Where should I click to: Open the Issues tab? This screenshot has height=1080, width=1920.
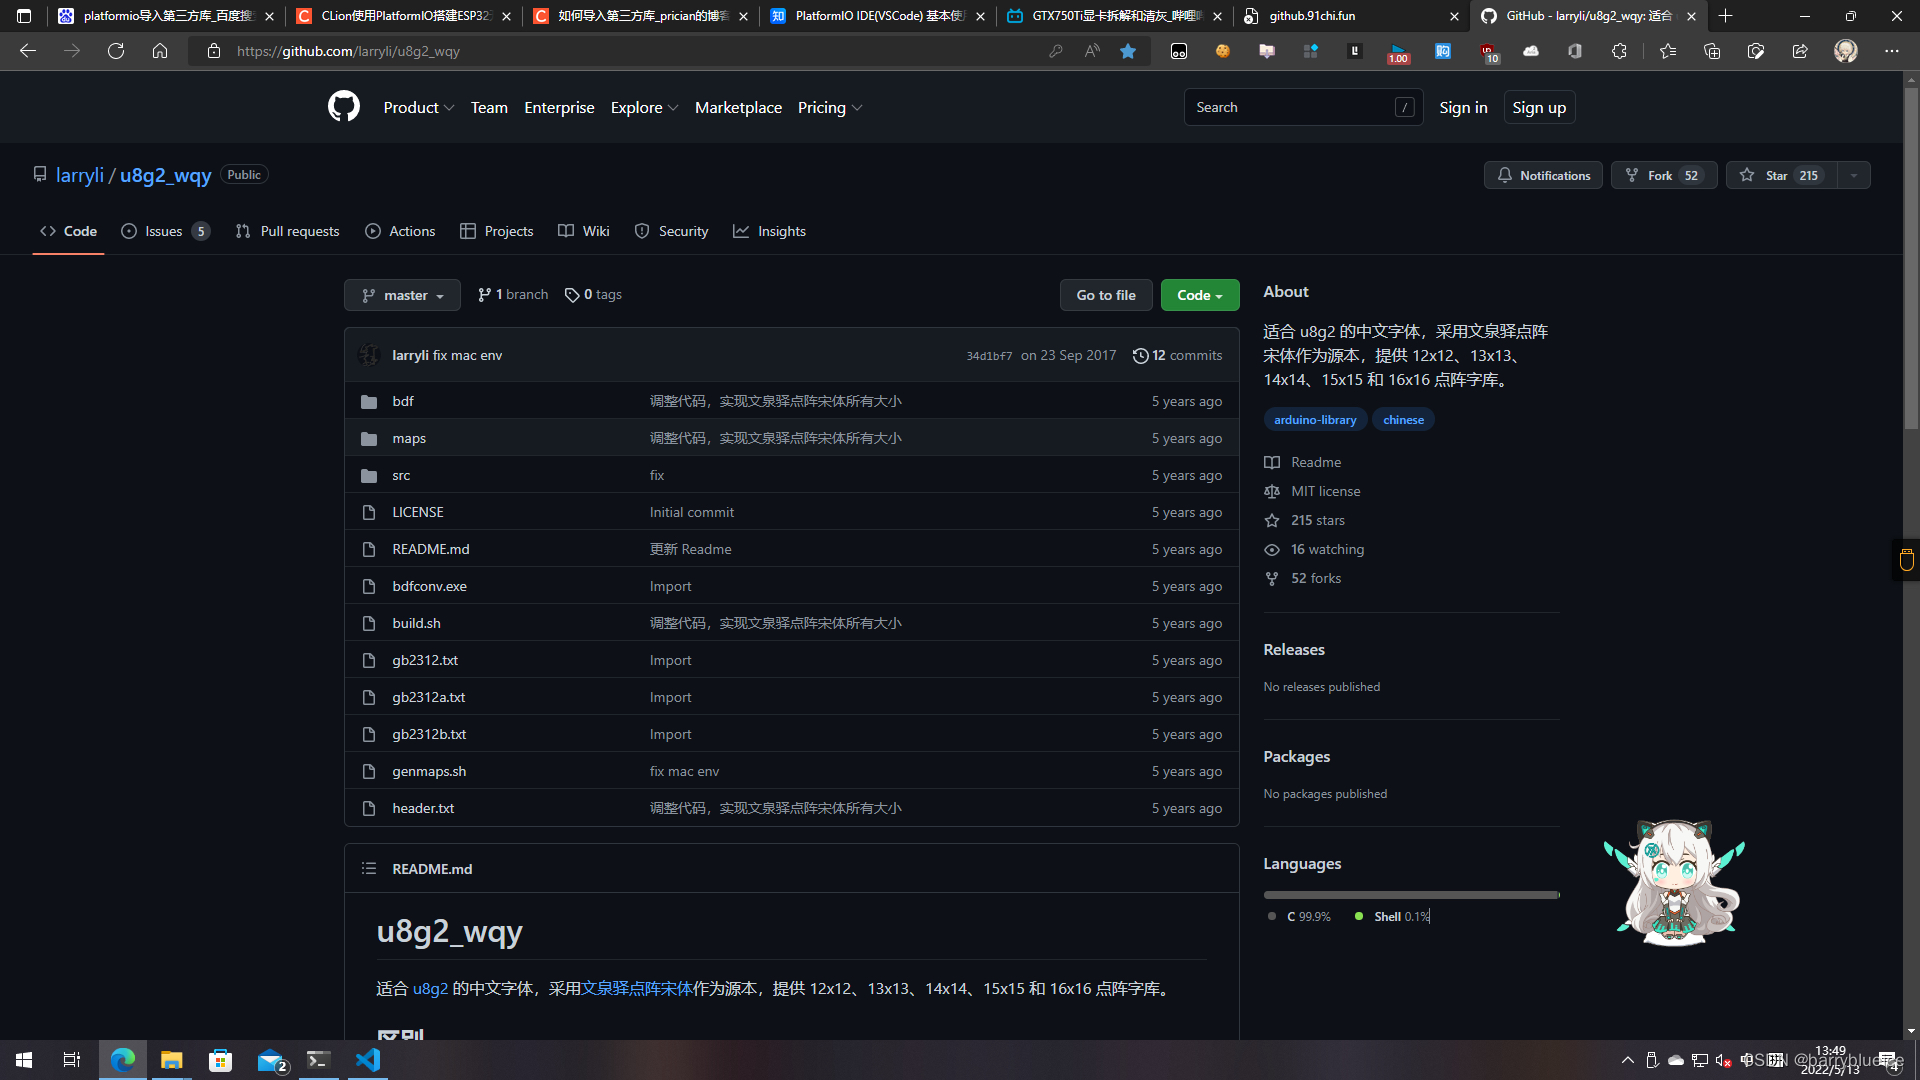[165, 231]
